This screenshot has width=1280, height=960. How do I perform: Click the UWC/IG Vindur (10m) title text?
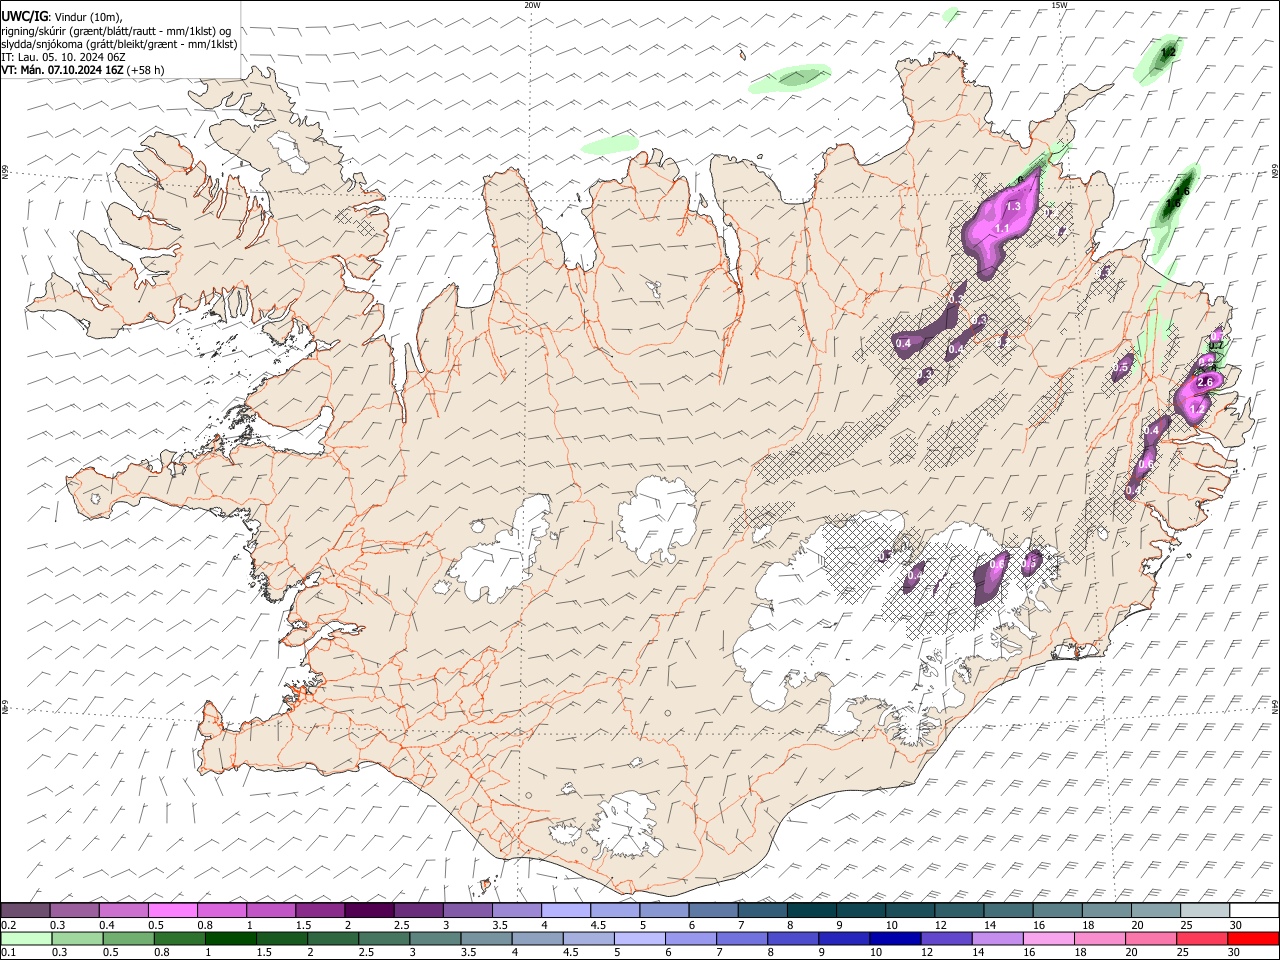62,16
